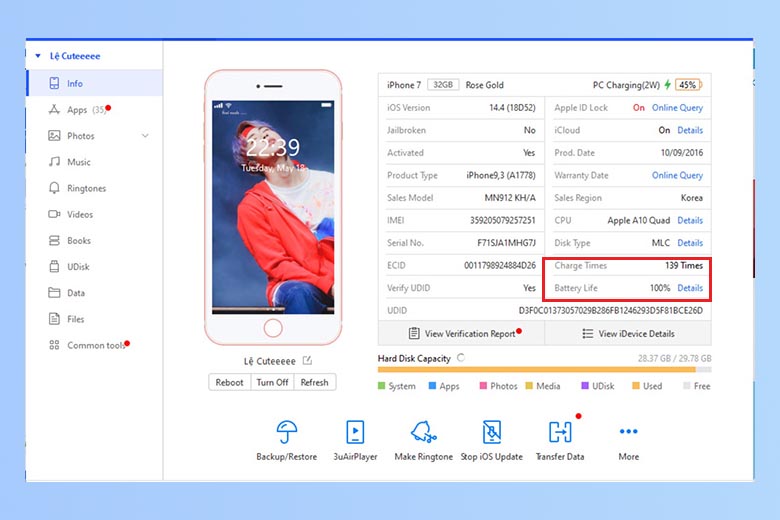Open Common tools in sidebar
The height and width of the screenshot is (520, 780).
point(96,345)
